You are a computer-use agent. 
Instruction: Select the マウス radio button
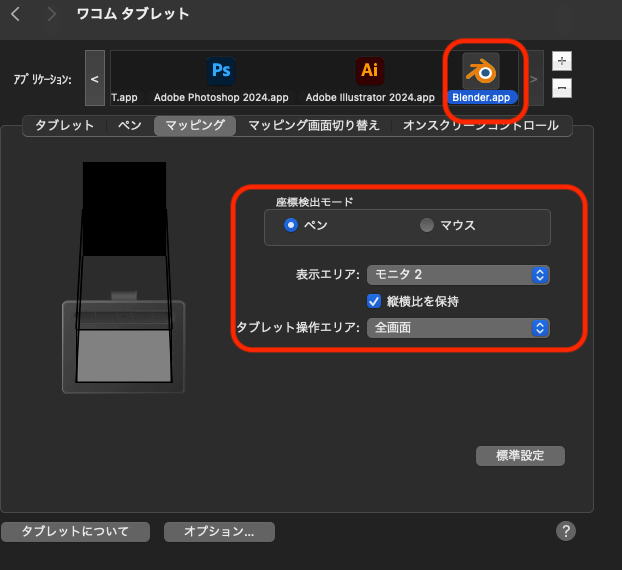427,225
